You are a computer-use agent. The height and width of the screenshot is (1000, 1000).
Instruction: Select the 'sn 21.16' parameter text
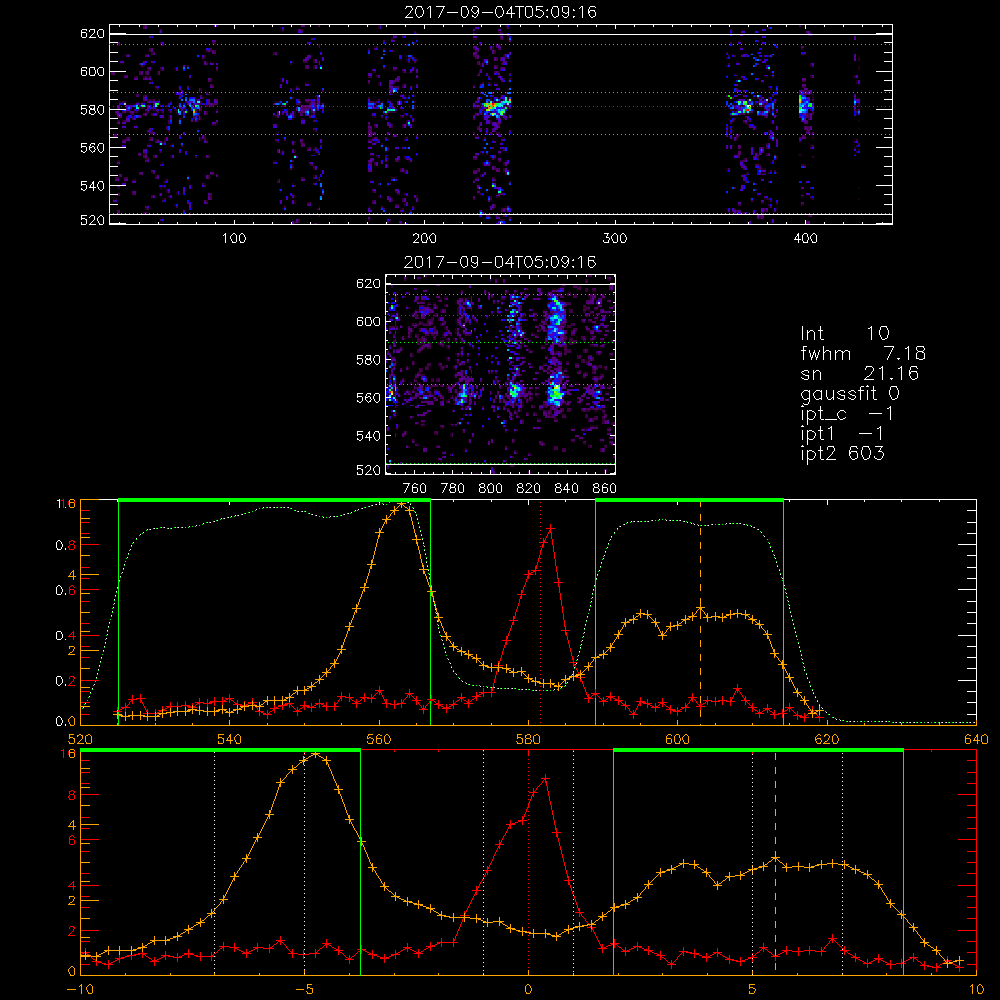pyautogui.click(x=860, y=374)
